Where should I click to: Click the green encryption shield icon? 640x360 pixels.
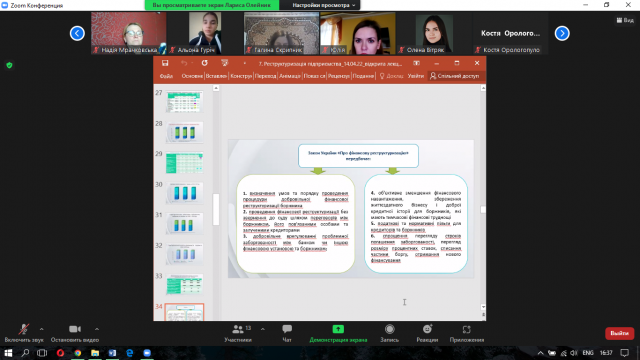[x=9, y=65]
